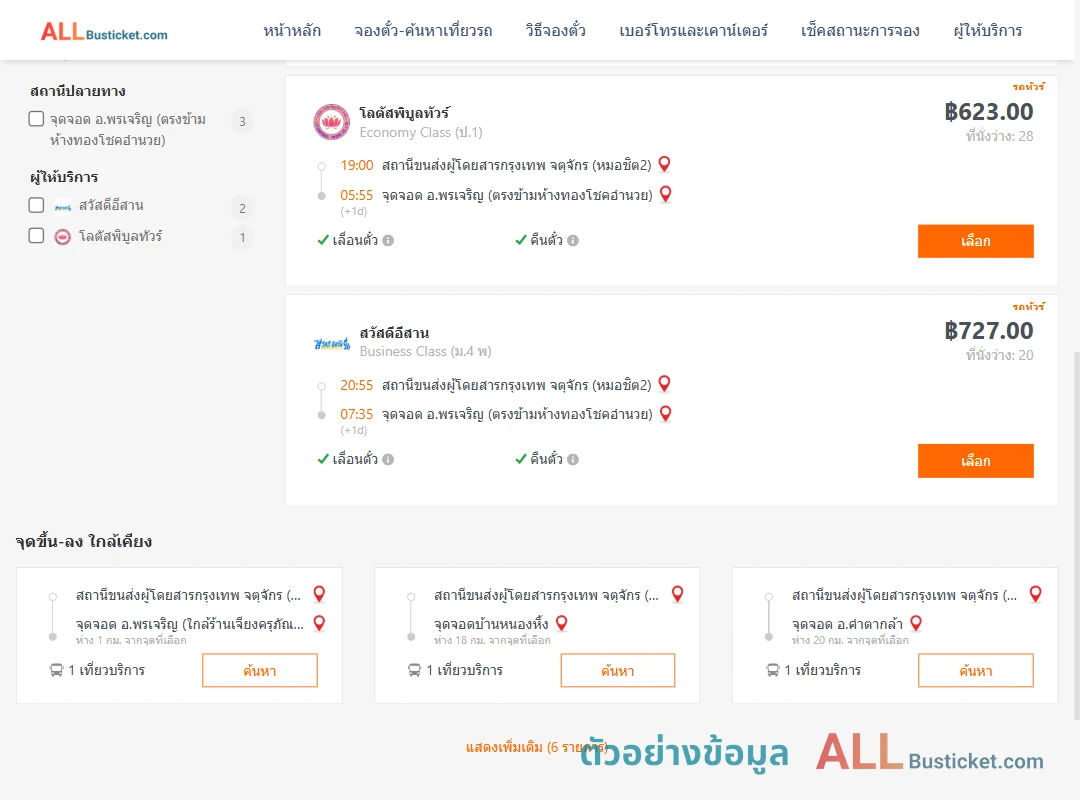This screenshot has width=1080, height=800.
Task: Check สวัสดีอีสาน operator filter checkbox
Action: coord(37,205)
